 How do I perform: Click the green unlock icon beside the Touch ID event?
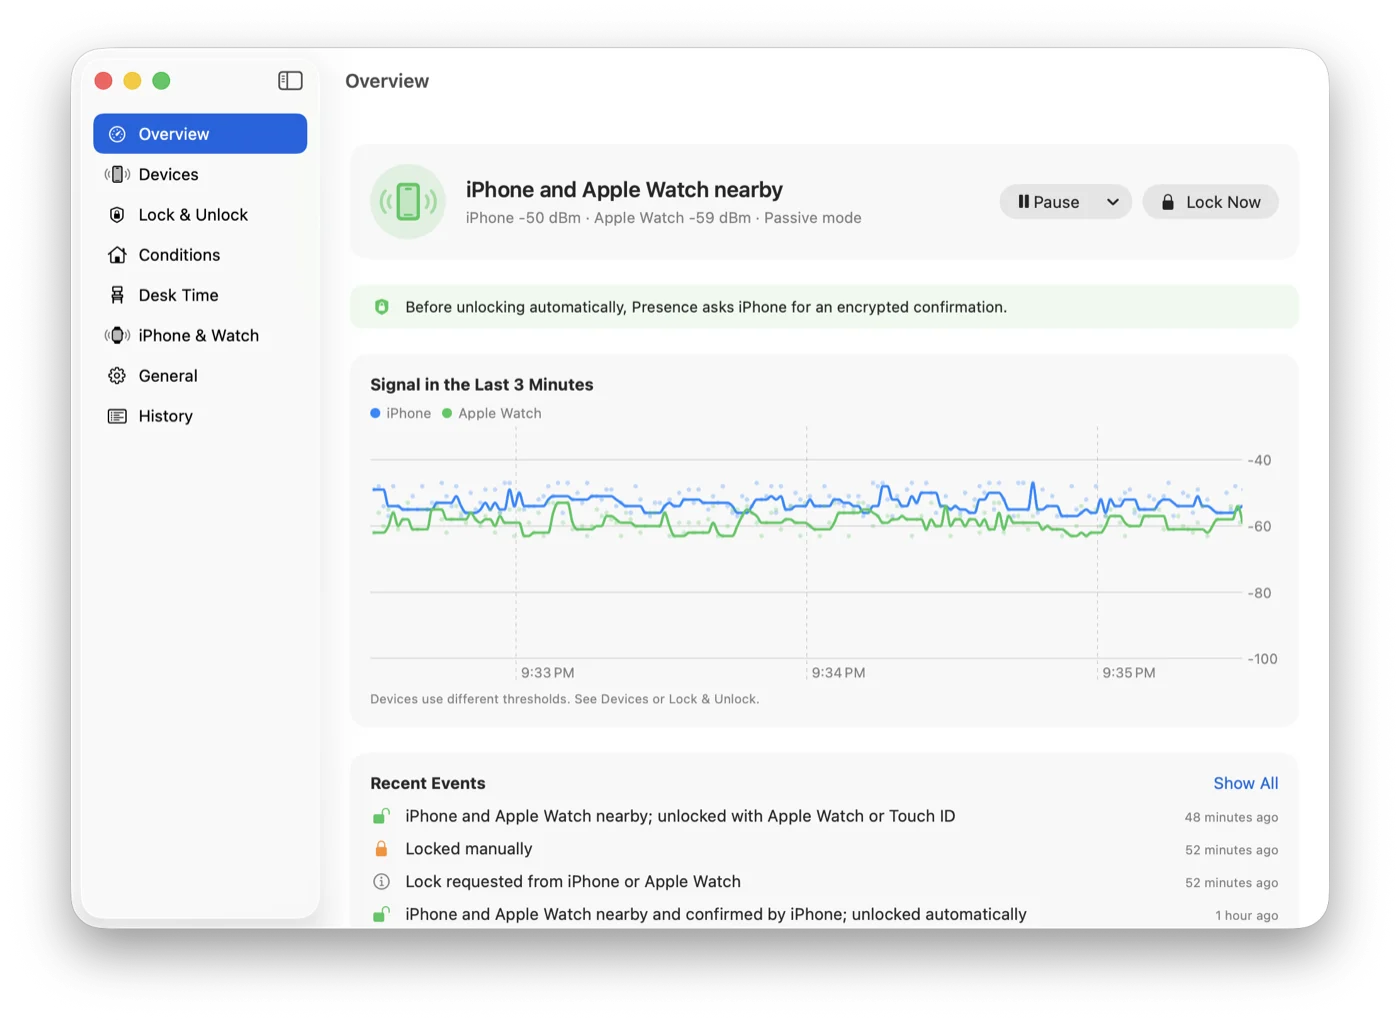click(x=381, y=816)
